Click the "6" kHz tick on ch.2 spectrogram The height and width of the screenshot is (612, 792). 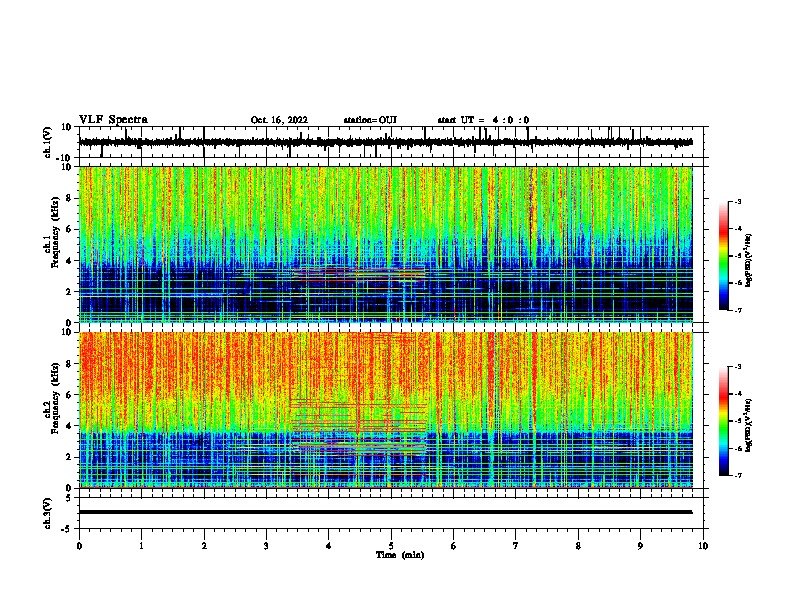(x=69, y=395)
